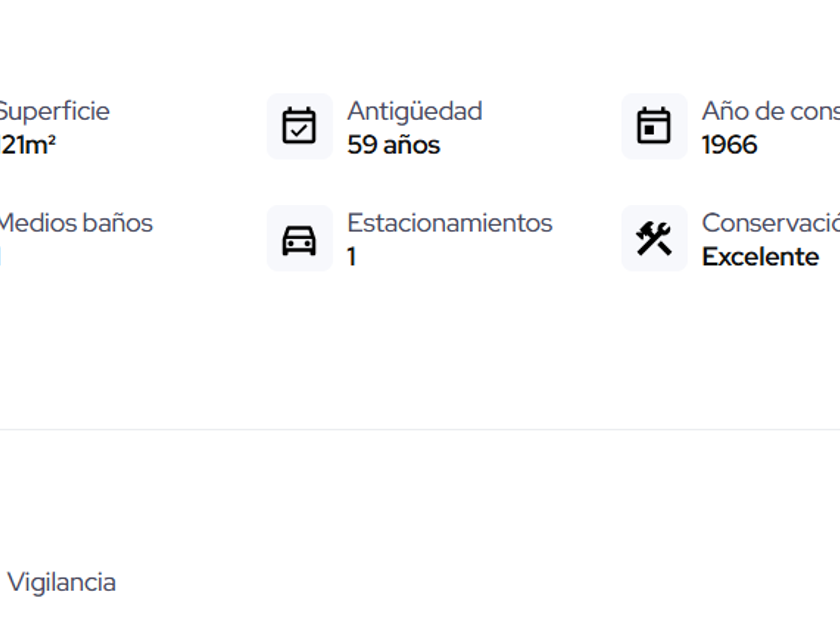Select the '21m²' surface value
The width and height of the screenshot is (840, 630).
[x=28, y=145]
